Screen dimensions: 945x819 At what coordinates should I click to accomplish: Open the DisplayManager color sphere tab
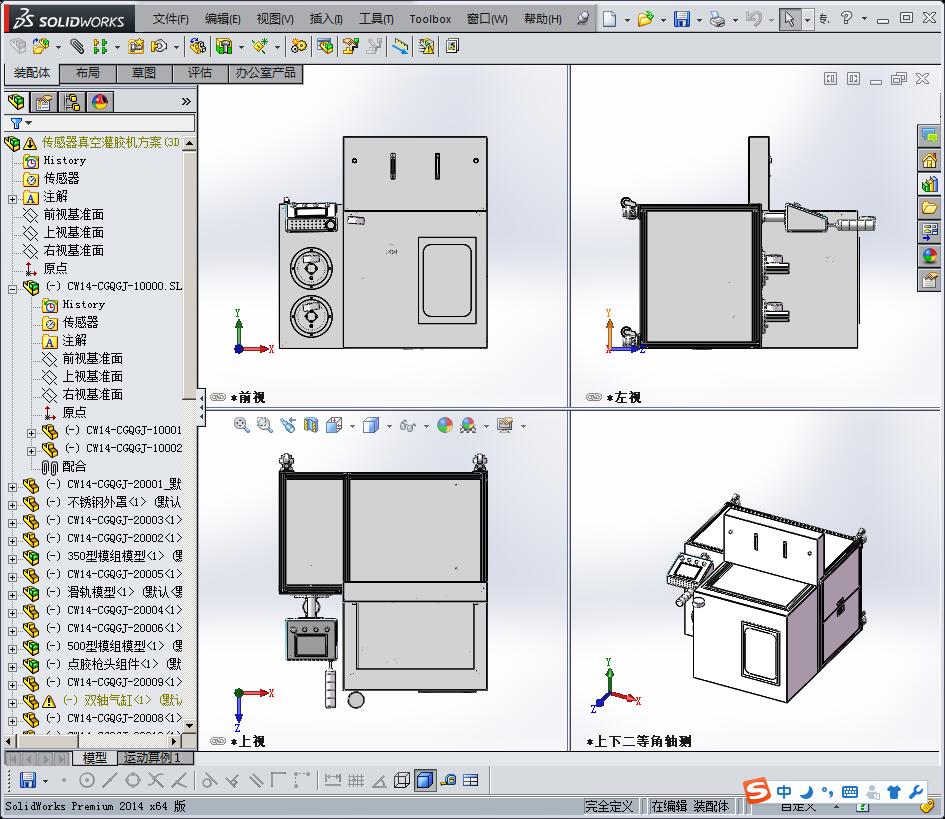(x=100, y=102)
